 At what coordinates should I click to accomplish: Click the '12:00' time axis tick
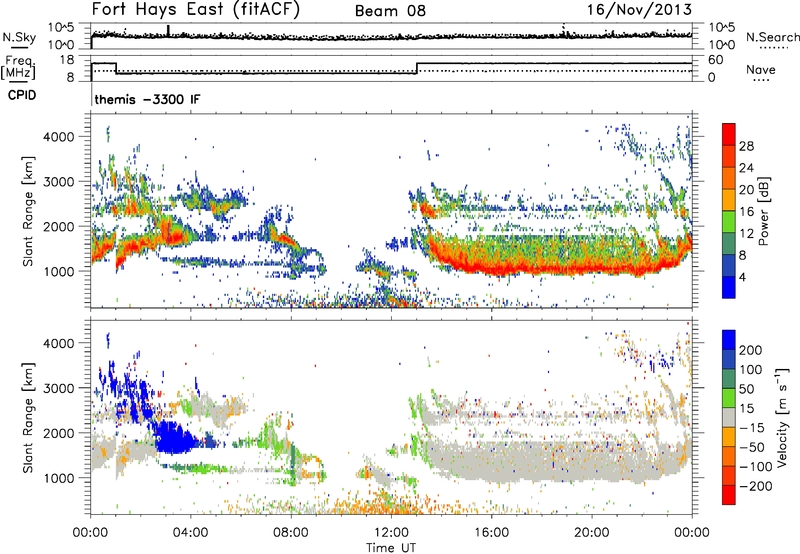pyautogui.click(x=391, y=533)
